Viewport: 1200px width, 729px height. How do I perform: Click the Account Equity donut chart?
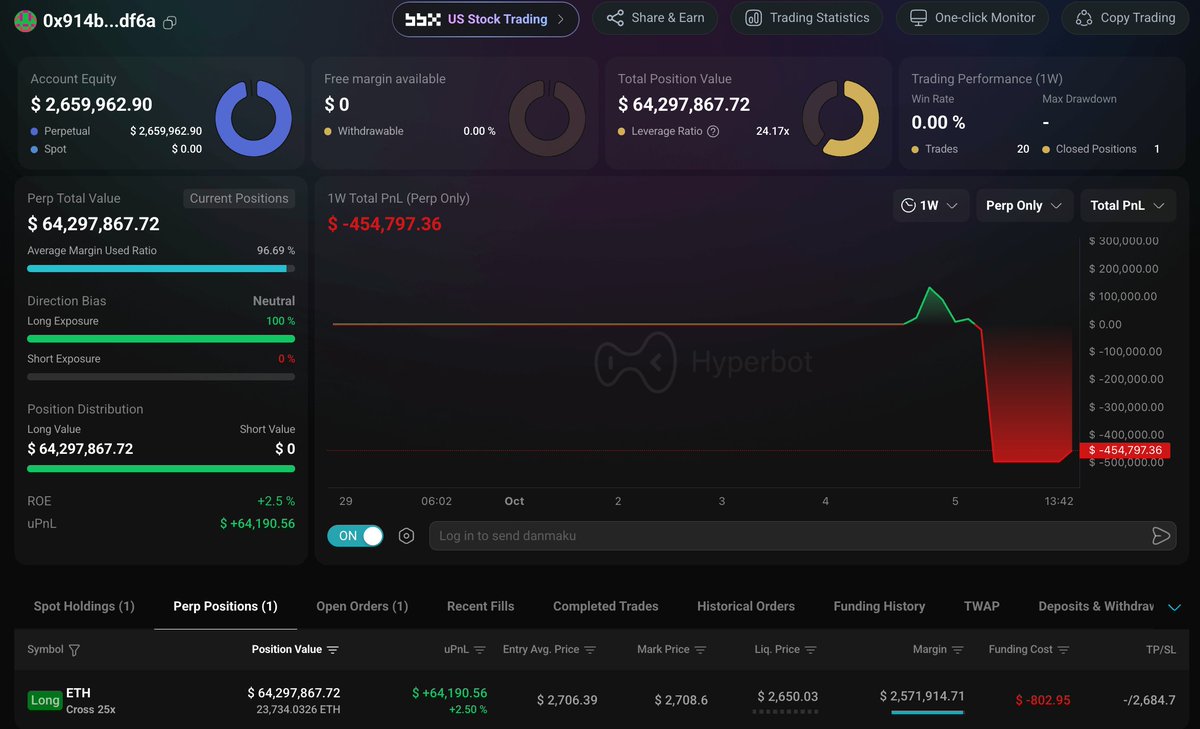(254, 118)
